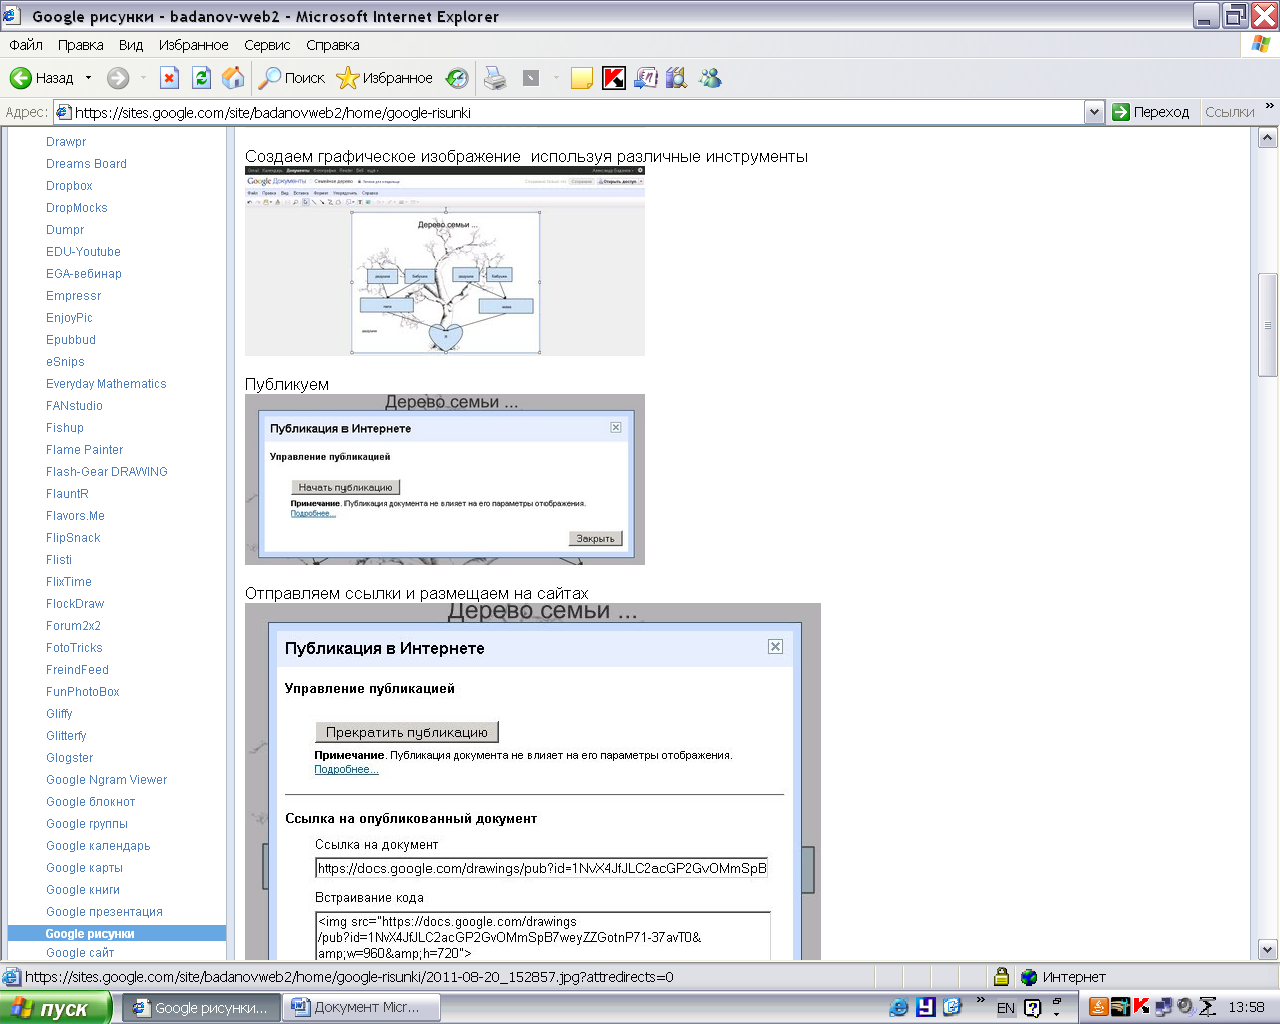
Task: Click the Kaspersky toolbar icon
Action: [614, 78]
